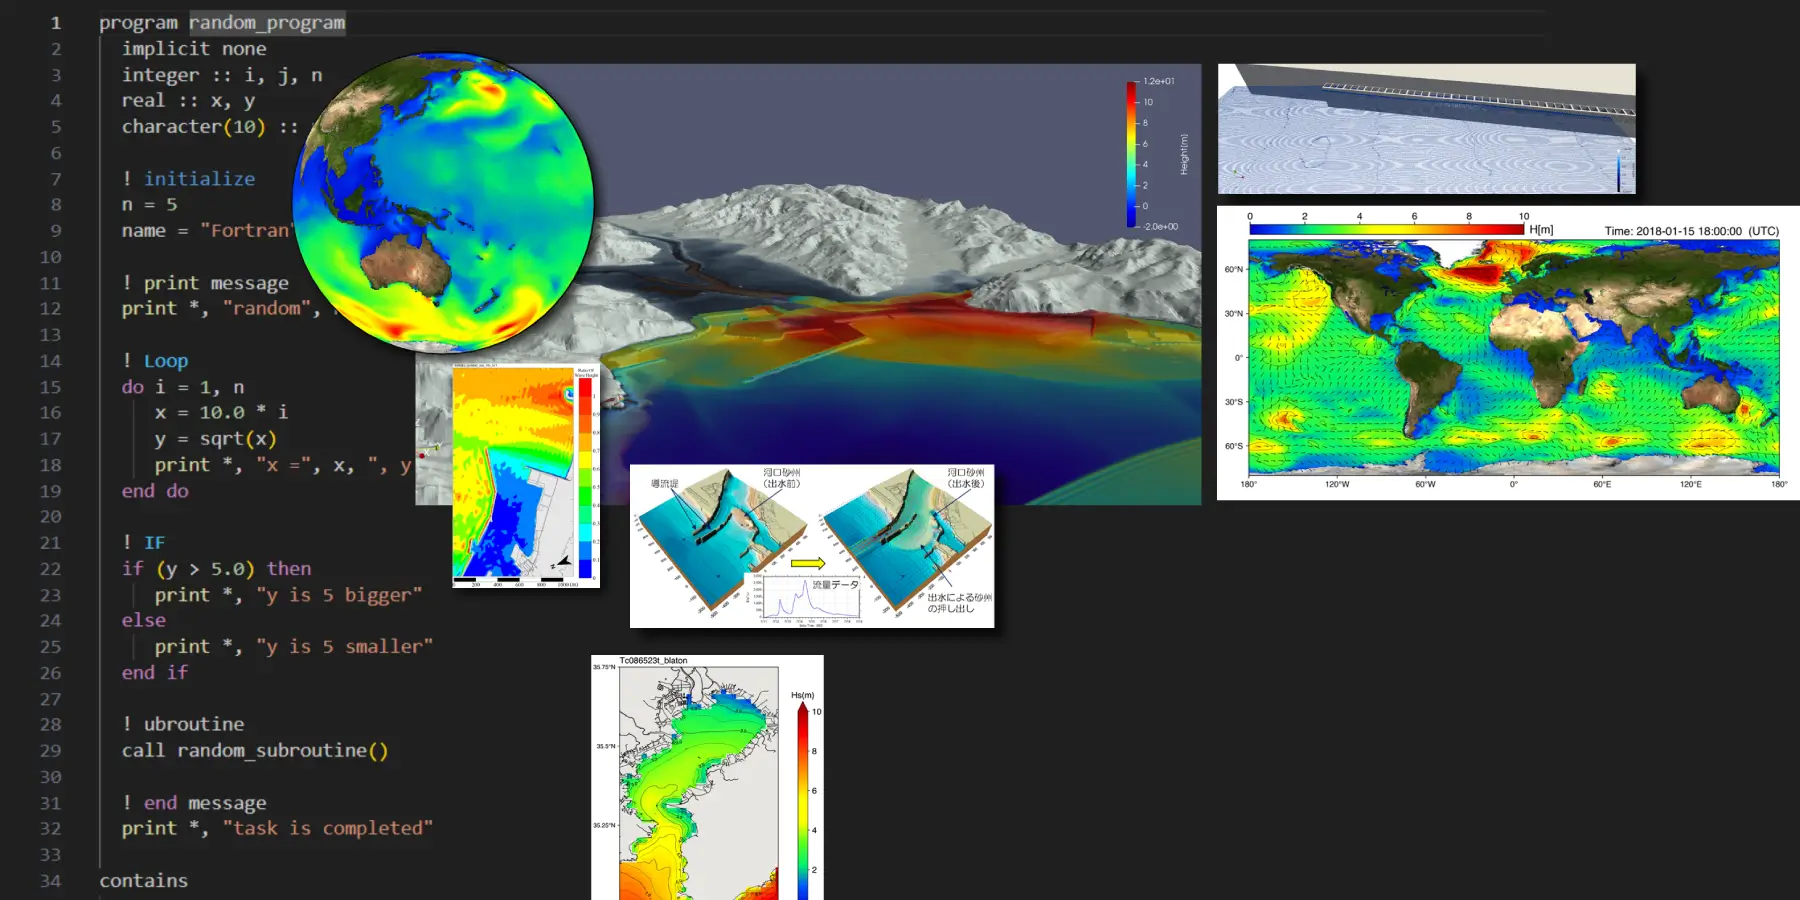The height and width of the screenshot is (900, 1800).
Task: Click the "Tc086523t_blaton" map title
Action: (653, 661)
